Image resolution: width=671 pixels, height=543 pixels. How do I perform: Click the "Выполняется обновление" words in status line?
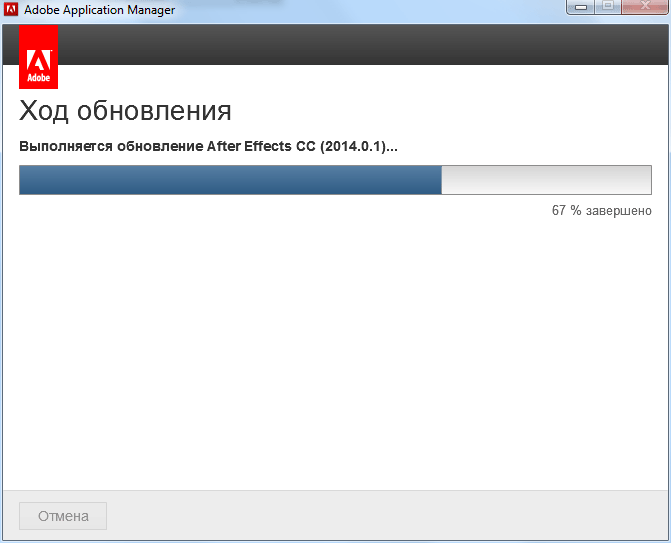click(111, 146)
